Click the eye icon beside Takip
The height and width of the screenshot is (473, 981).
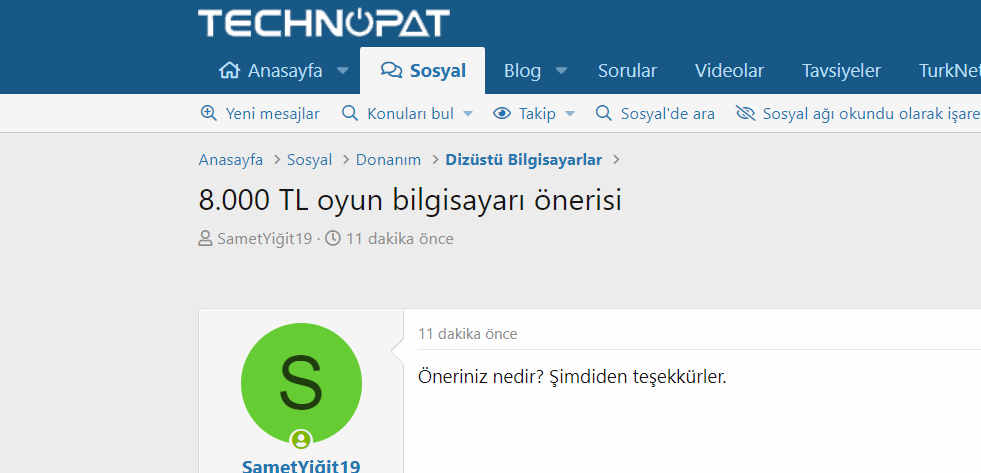point(502,113)
